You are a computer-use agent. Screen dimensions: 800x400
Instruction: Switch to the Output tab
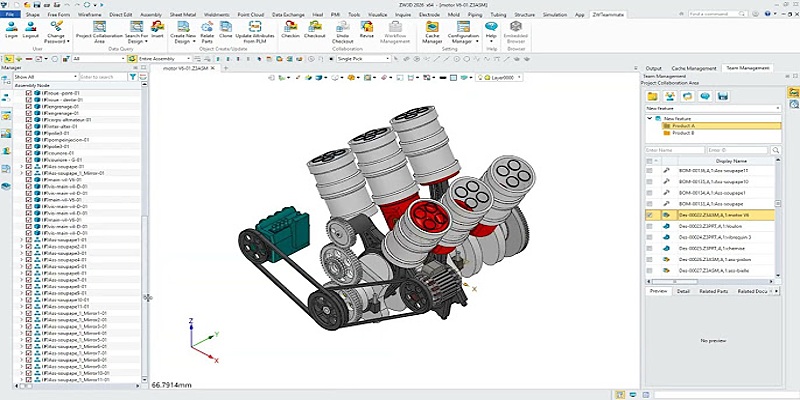click(653, 68)
